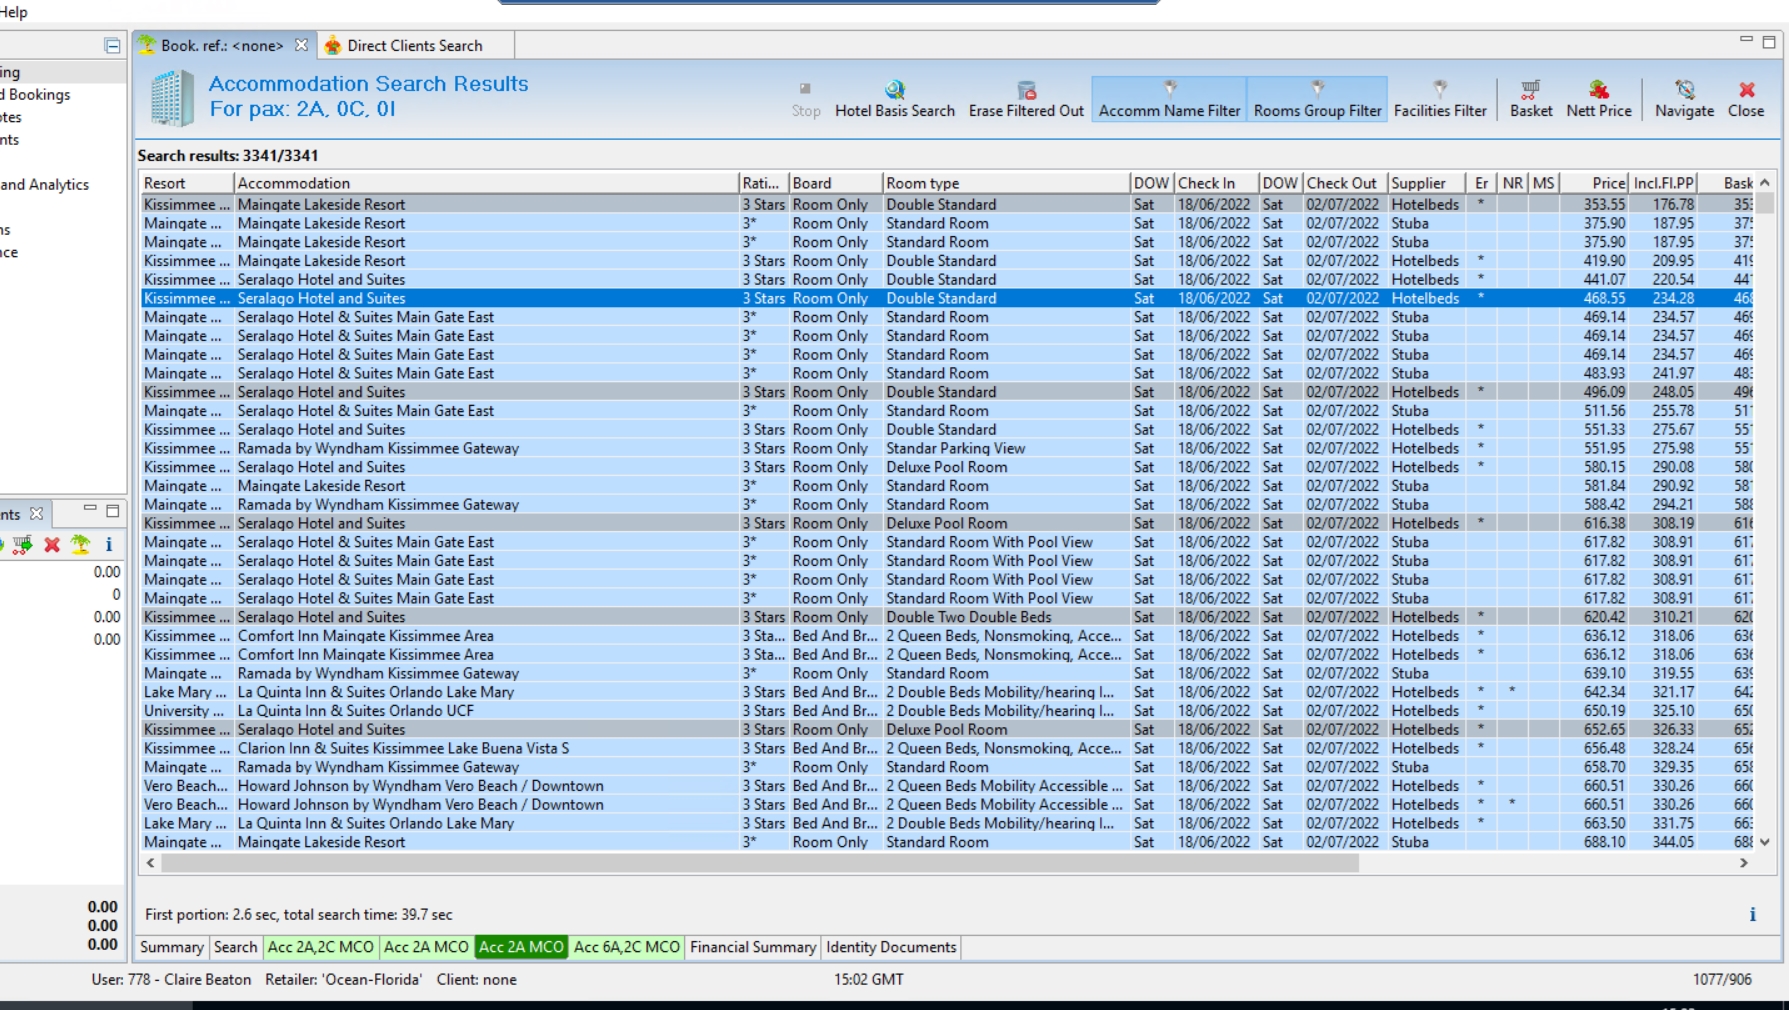The image size is (1789, 1010).
Task: Click the red X delete icon in left panel
Action: tap(52, 544)
